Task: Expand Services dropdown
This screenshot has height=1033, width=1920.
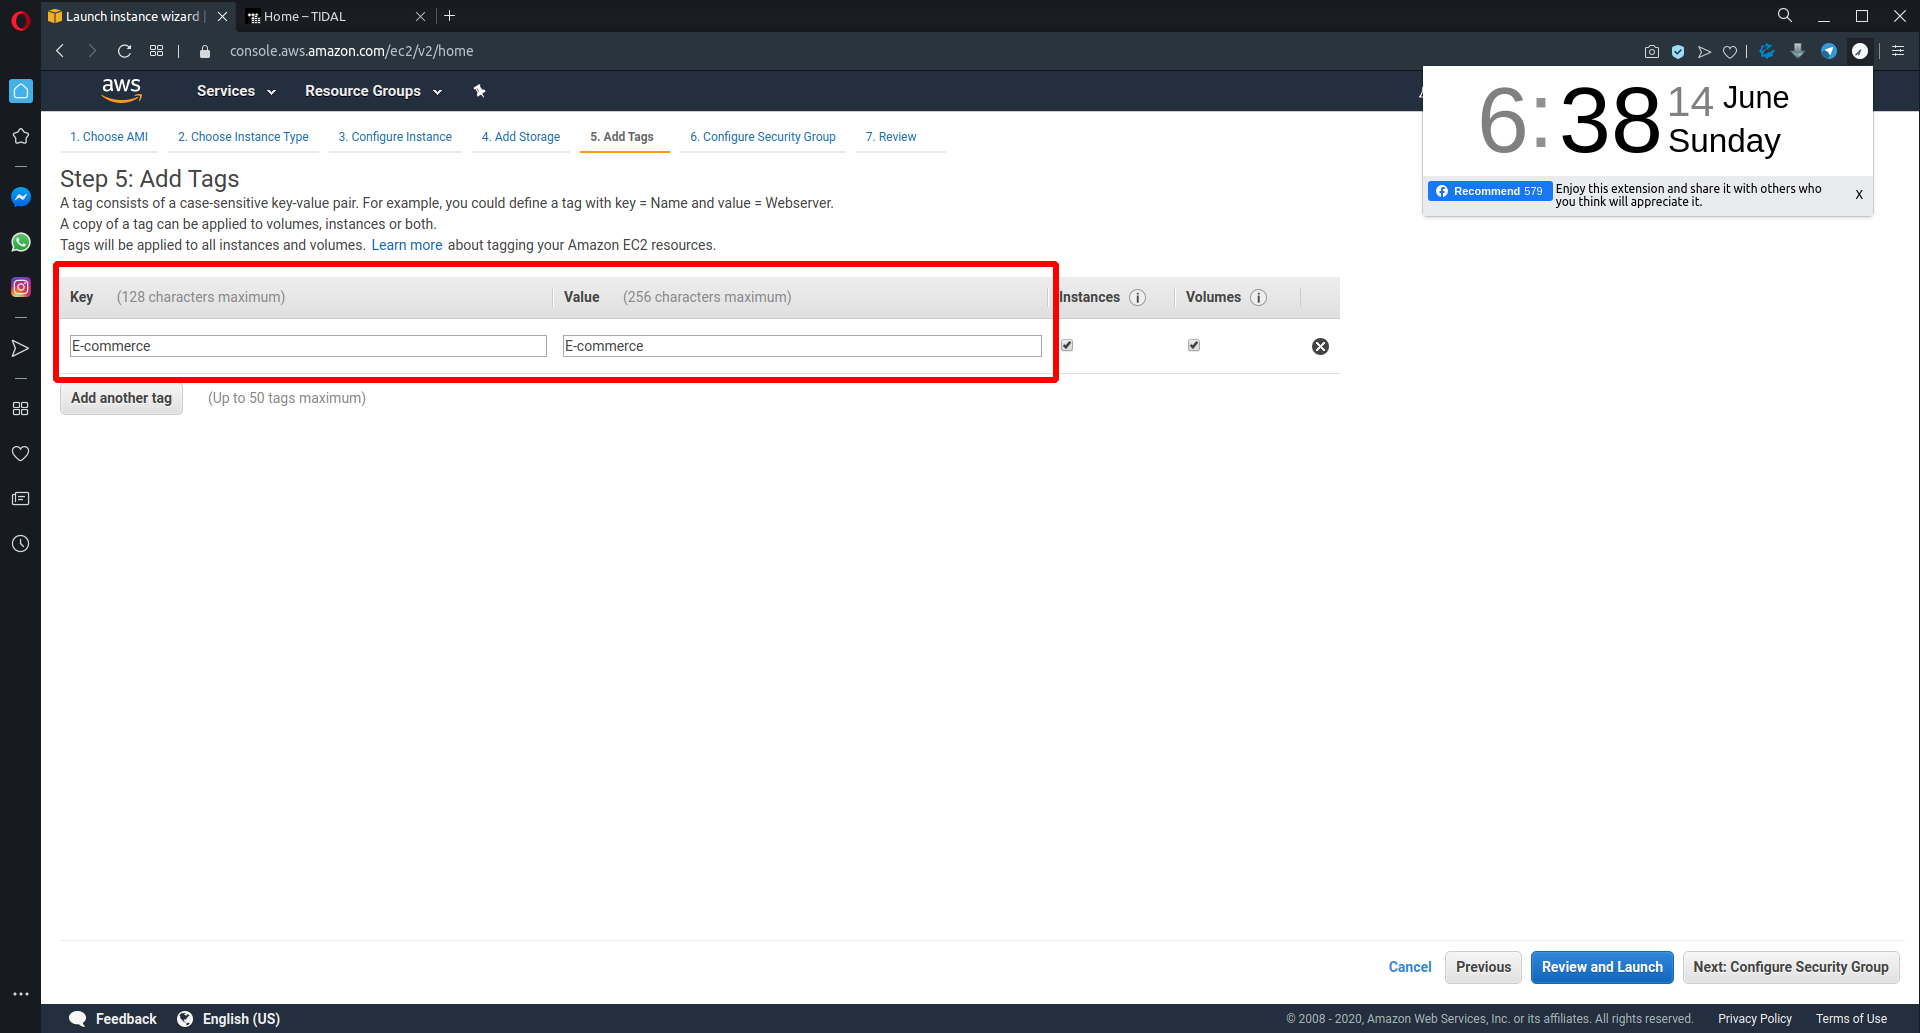Action: pyautogui.click(x=236, y=91)
